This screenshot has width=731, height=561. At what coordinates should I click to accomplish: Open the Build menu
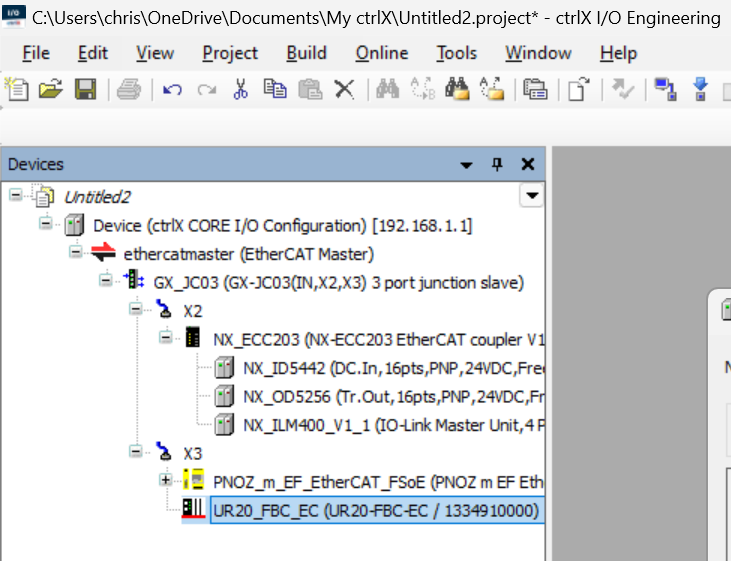(x=306, y=53)
